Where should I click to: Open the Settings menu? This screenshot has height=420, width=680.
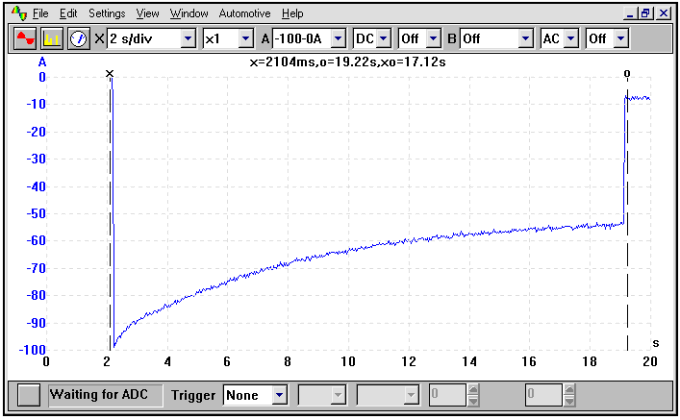click(106, 14)
